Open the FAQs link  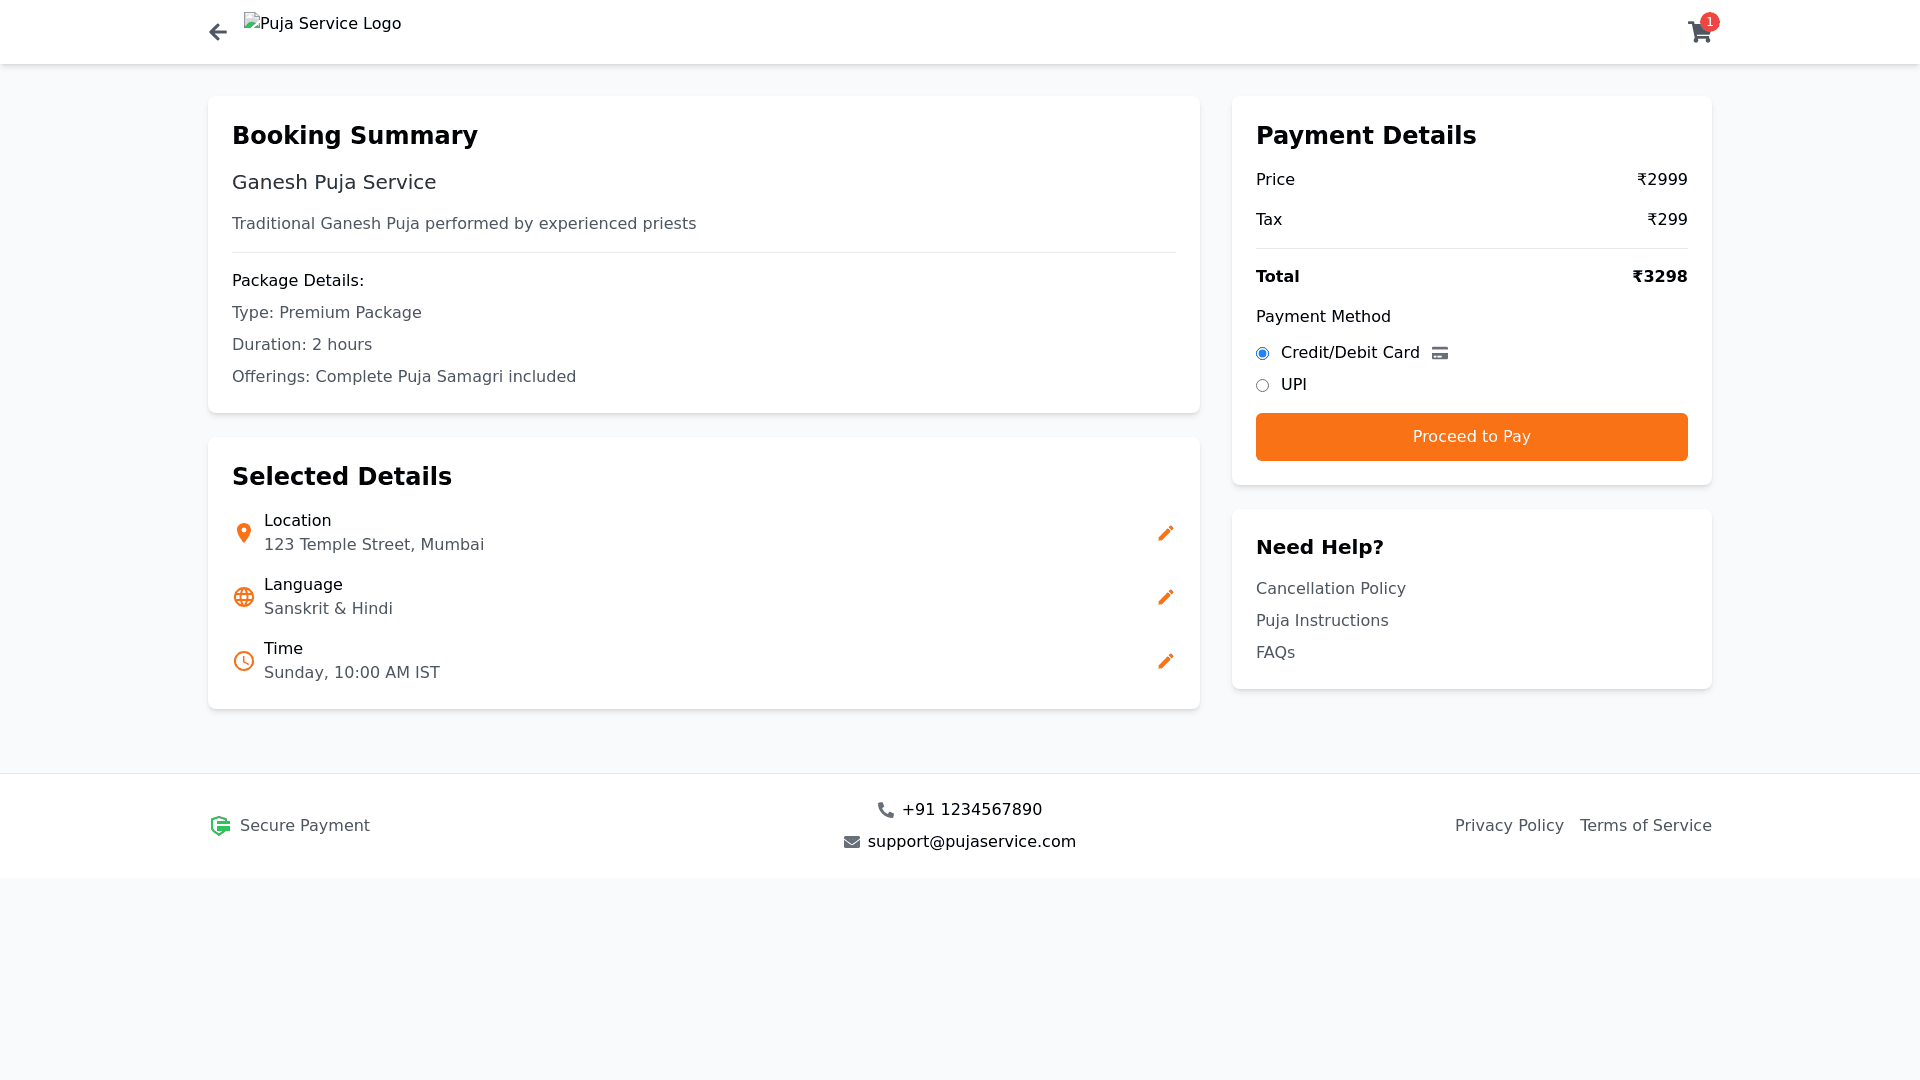point(1275,653)
